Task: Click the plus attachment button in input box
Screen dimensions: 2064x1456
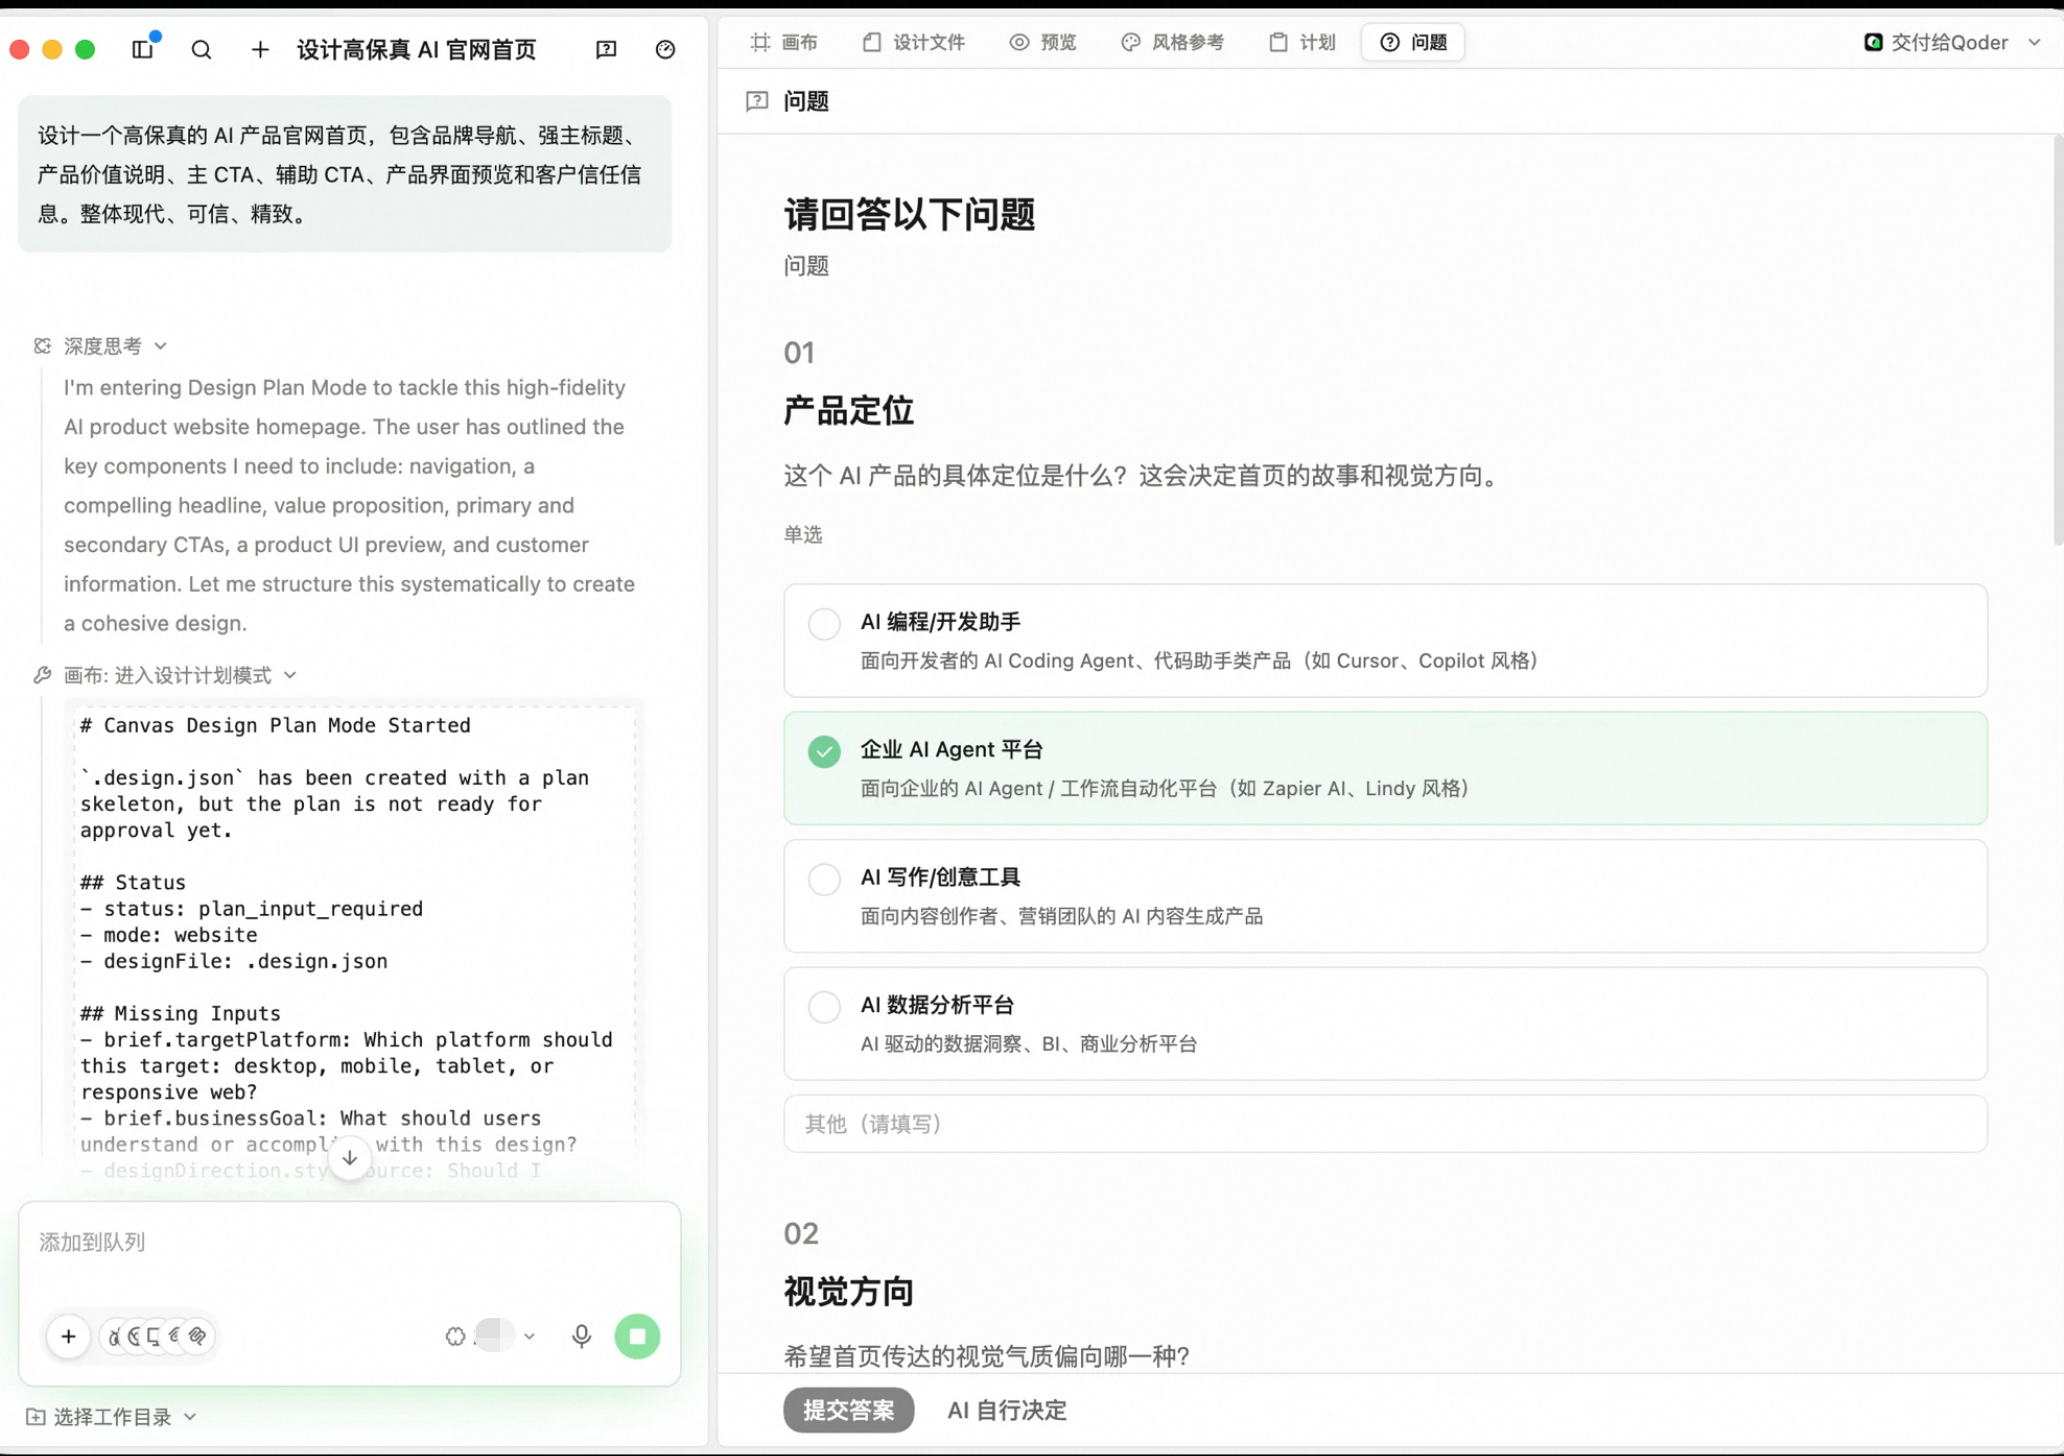Action: click(68, 1336)
